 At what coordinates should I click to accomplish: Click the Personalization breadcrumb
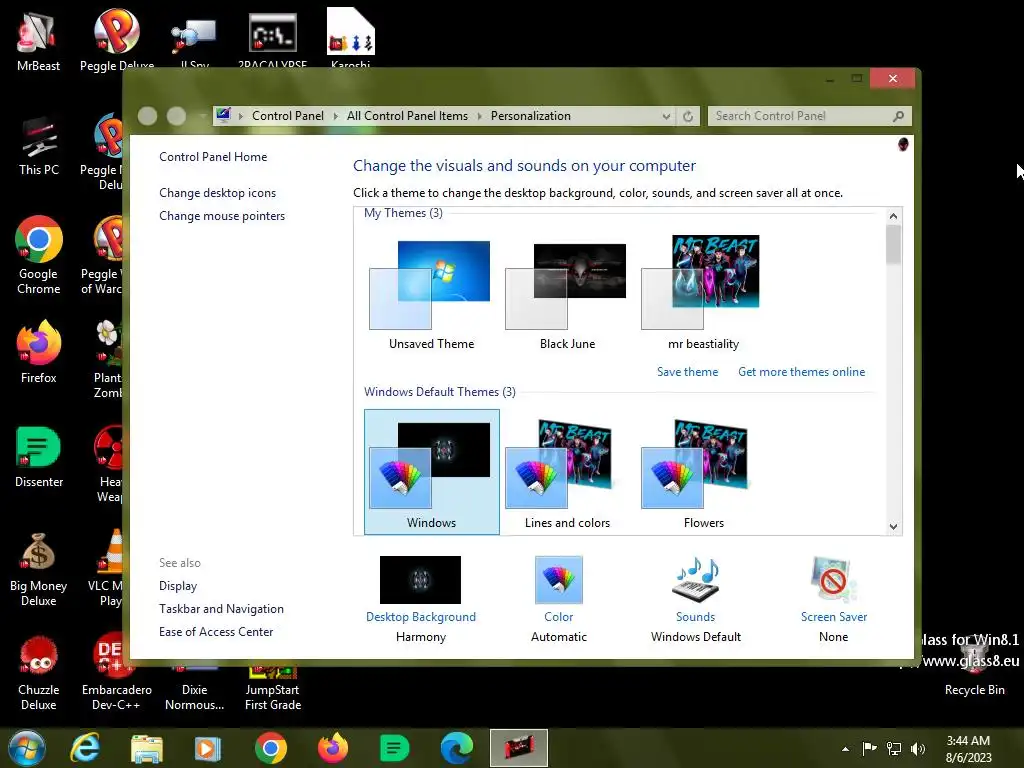tap(530, 116)
